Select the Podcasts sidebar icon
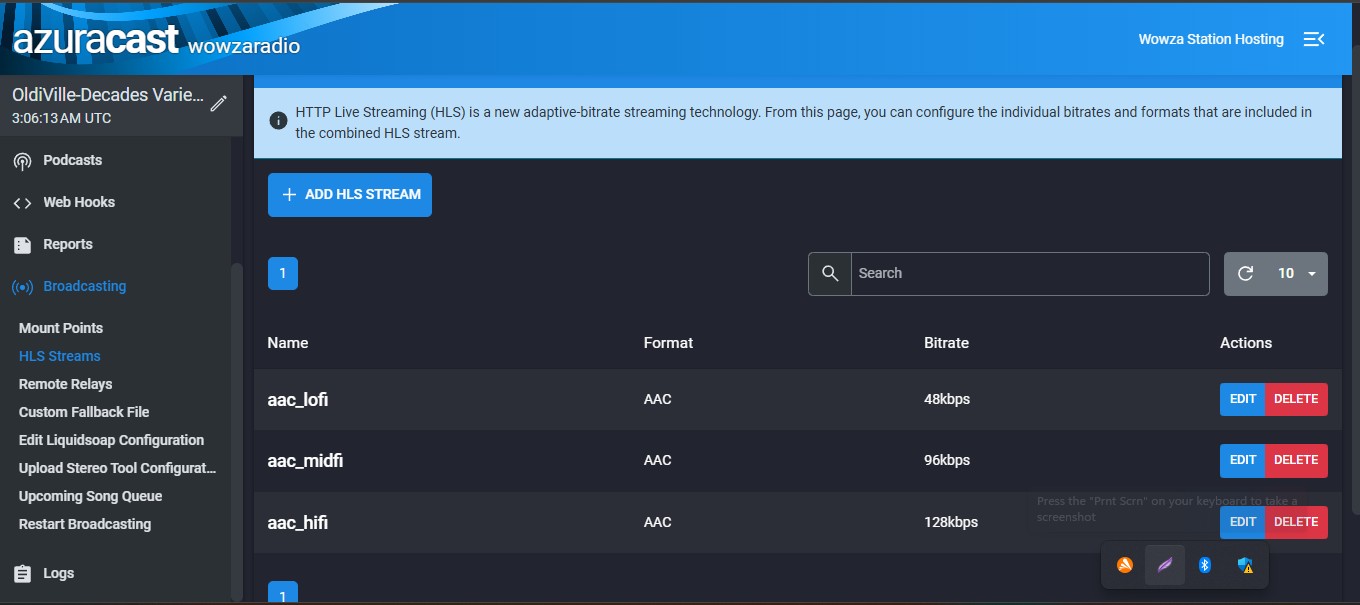 [22, 160]
